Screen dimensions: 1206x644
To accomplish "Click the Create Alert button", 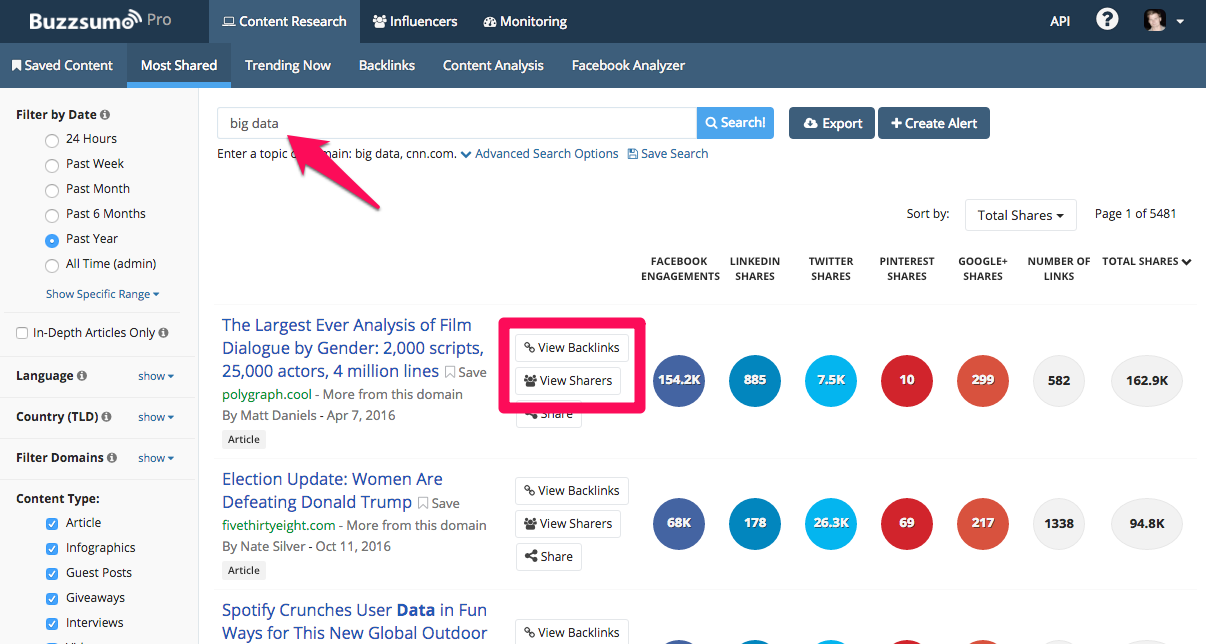I will pyautogui.click(x=934, y=123).
